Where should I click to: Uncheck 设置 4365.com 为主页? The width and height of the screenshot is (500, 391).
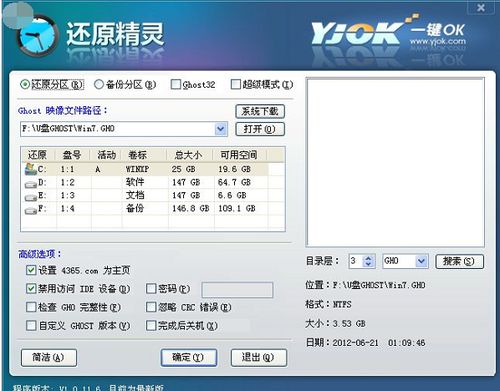31,270
